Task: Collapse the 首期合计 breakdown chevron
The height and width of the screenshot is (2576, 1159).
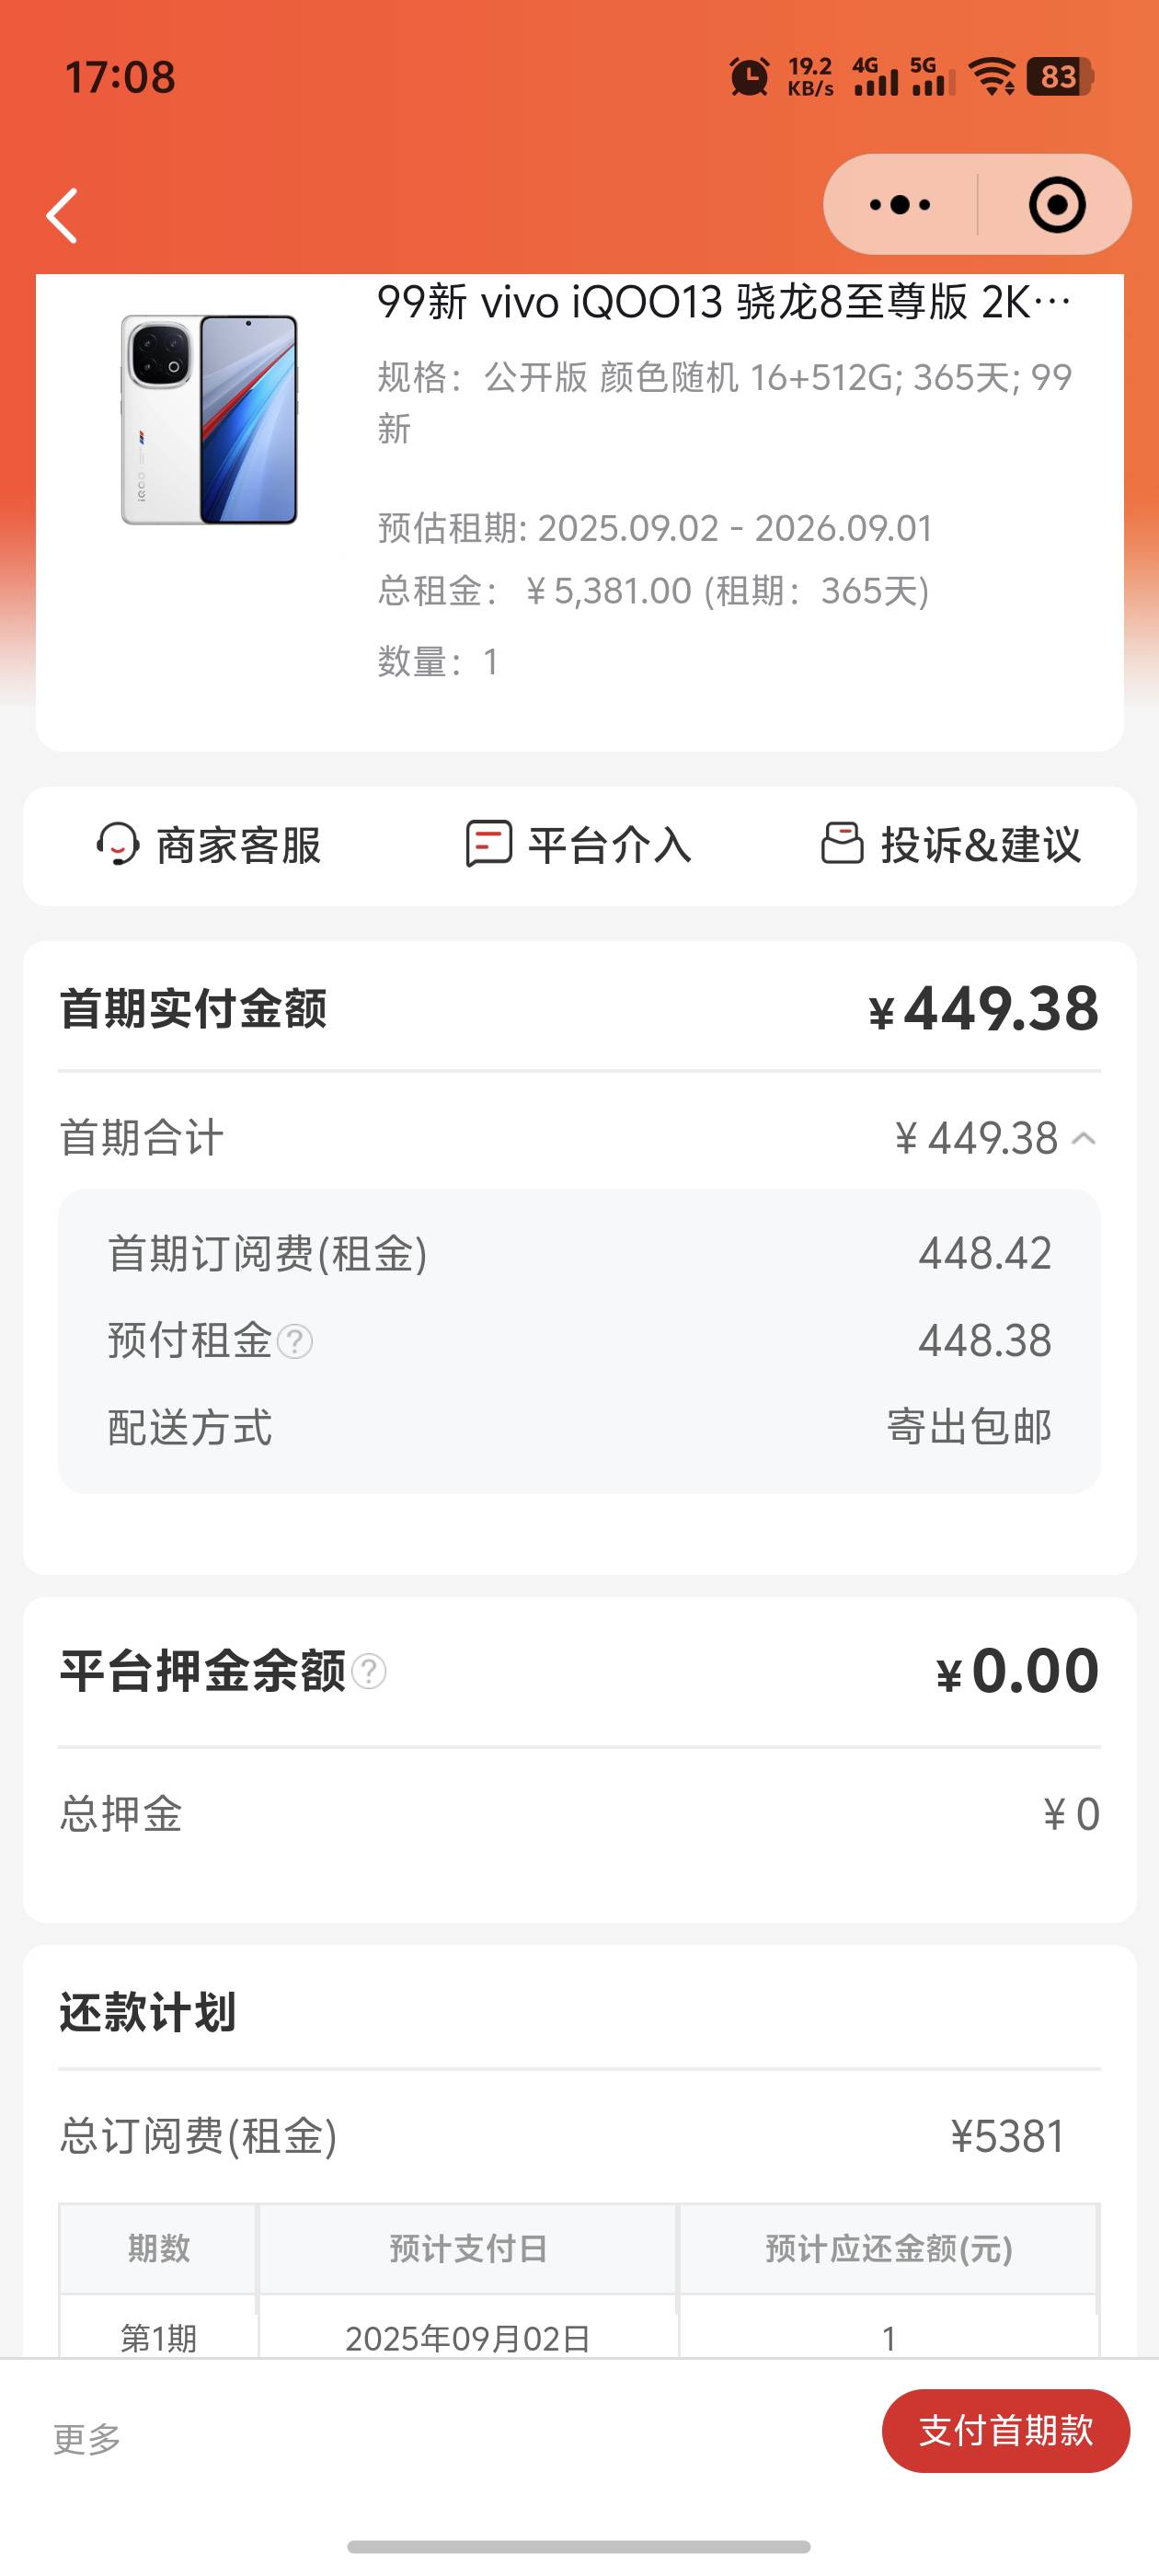Action: [x=1084, y=1139]
